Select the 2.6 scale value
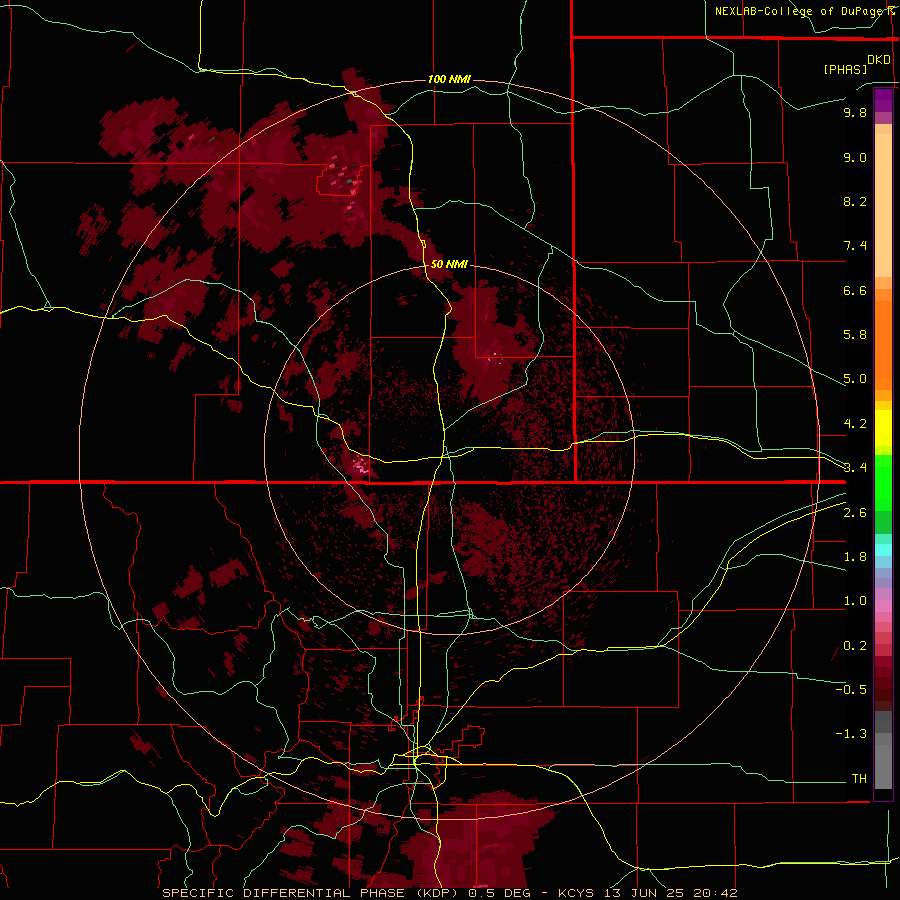The width and height of the screenshot is (900, 900). click(855, 513)
